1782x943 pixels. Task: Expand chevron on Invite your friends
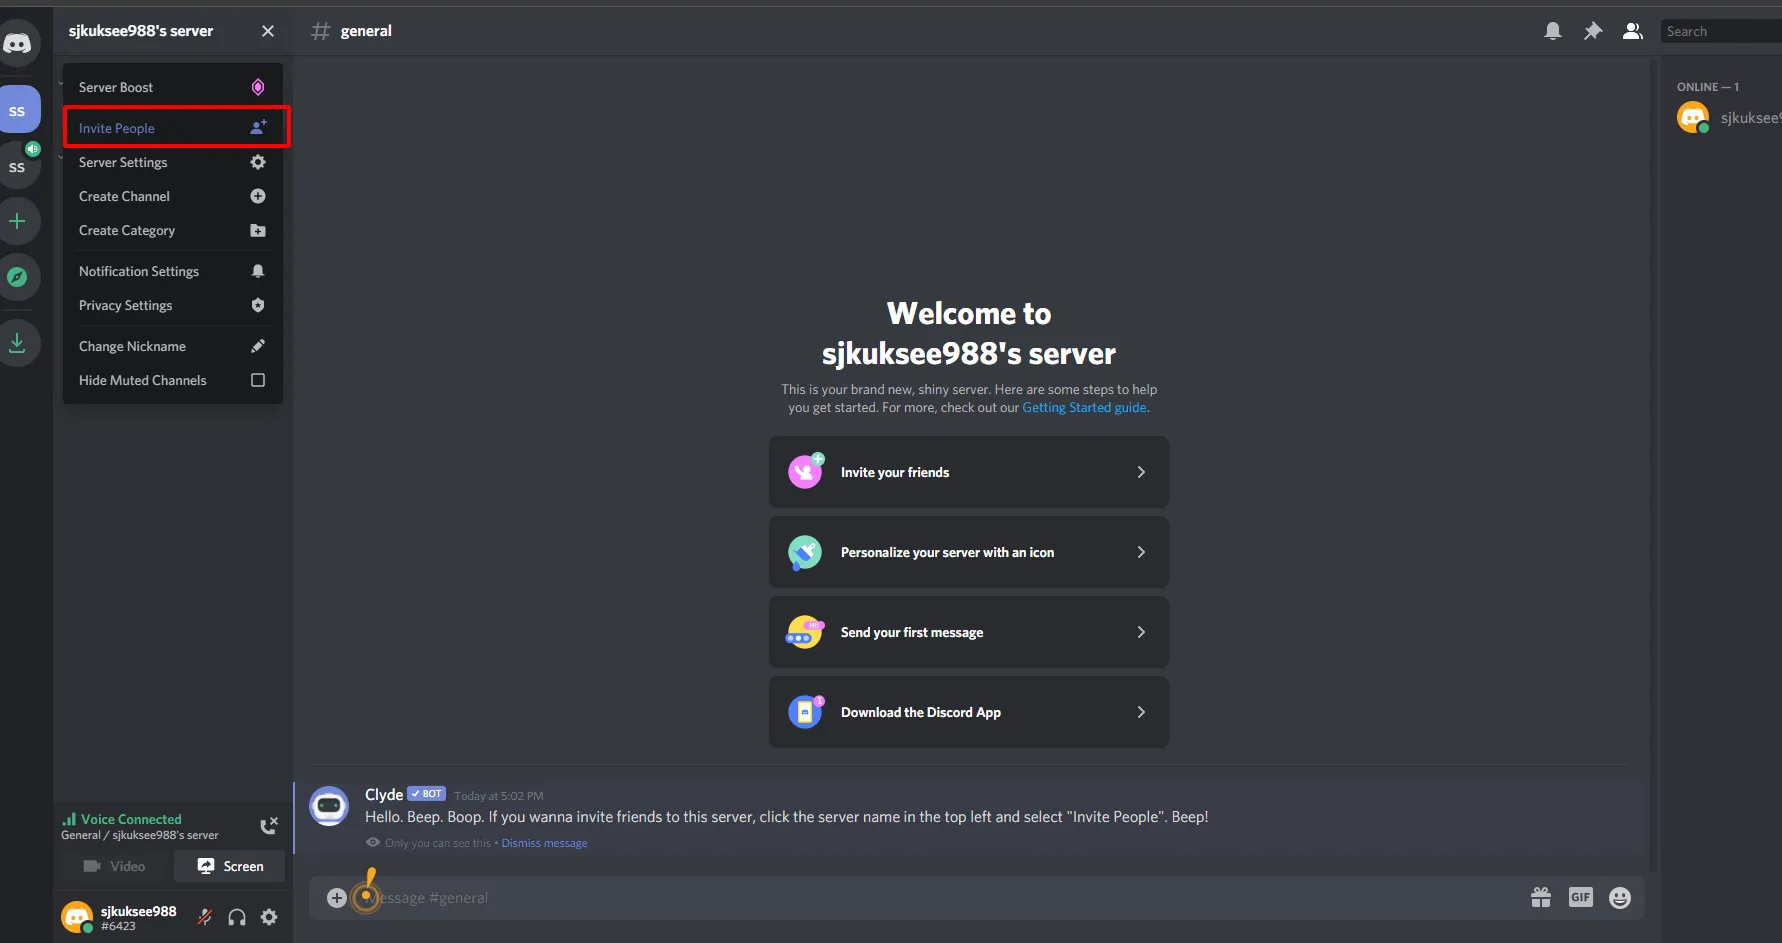point(1141,472)
